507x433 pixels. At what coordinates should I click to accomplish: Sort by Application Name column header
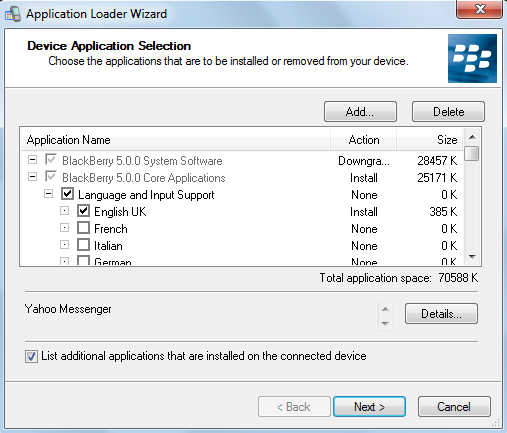[175, 140]
